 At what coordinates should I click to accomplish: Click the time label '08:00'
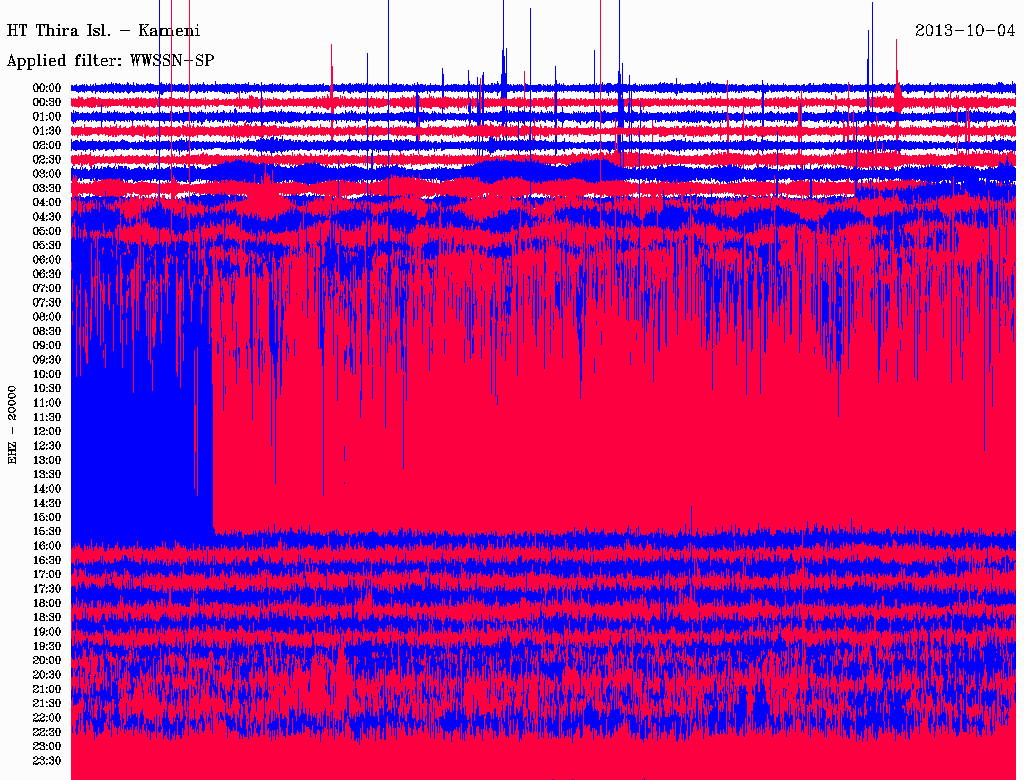[x=47, y=317]
